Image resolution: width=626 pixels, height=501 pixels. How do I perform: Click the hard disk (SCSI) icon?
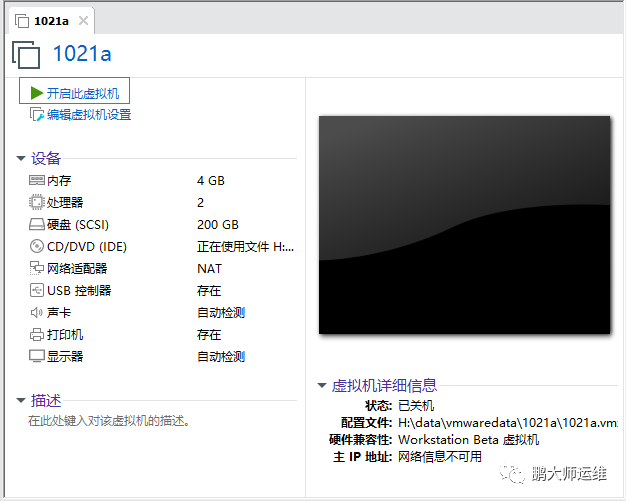click(37, 224)
